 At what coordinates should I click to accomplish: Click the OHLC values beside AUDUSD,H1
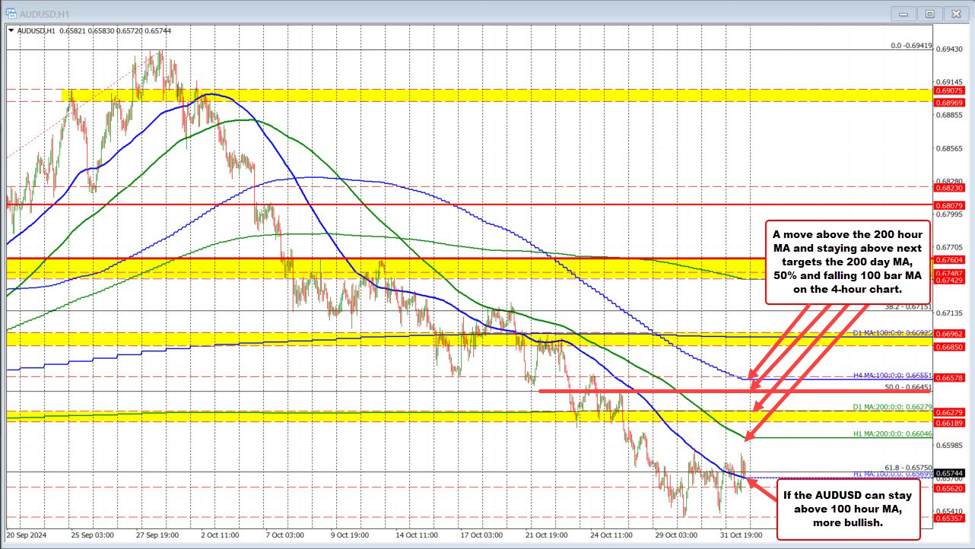point(116,30)
